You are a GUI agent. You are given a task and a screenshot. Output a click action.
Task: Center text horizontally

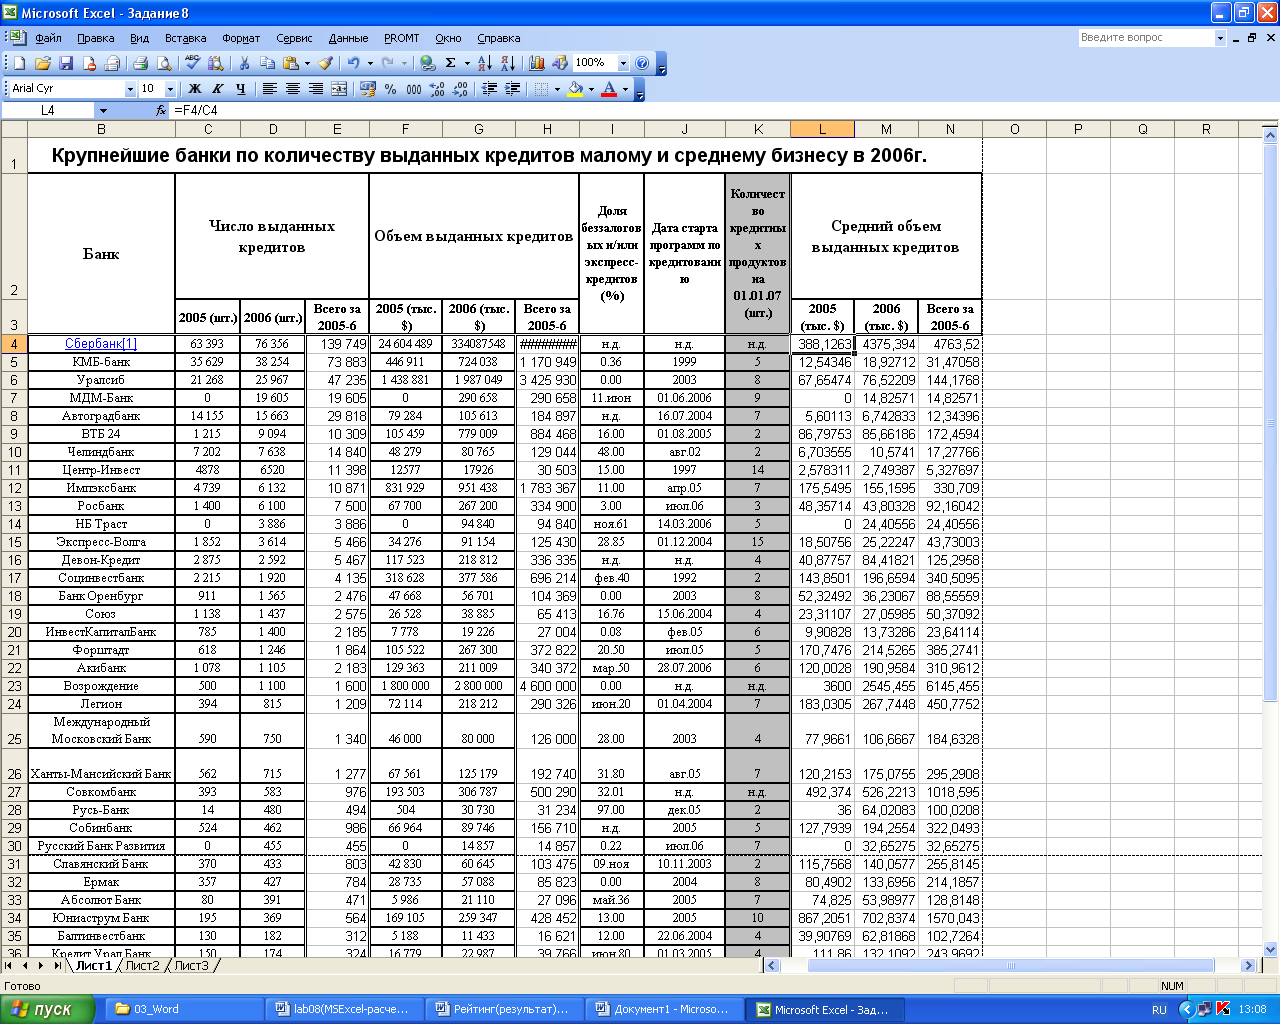click(x=293, y=89)
